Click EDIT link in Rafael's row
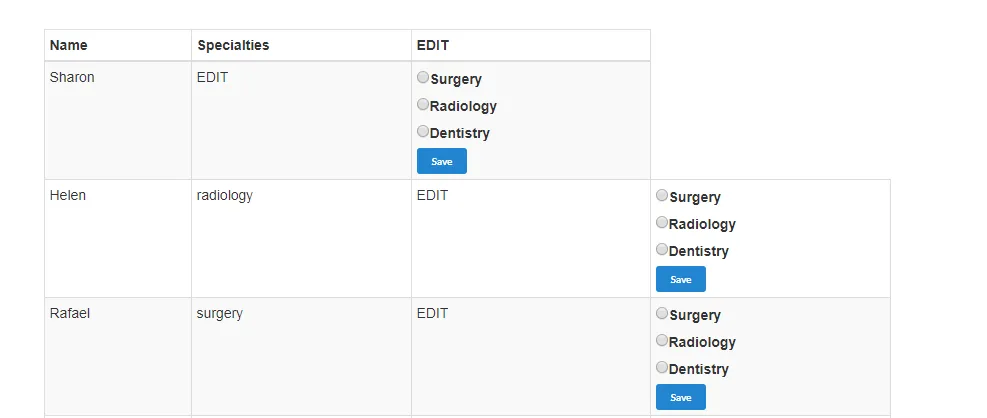The image size is (987, 418). coord(432,313)
